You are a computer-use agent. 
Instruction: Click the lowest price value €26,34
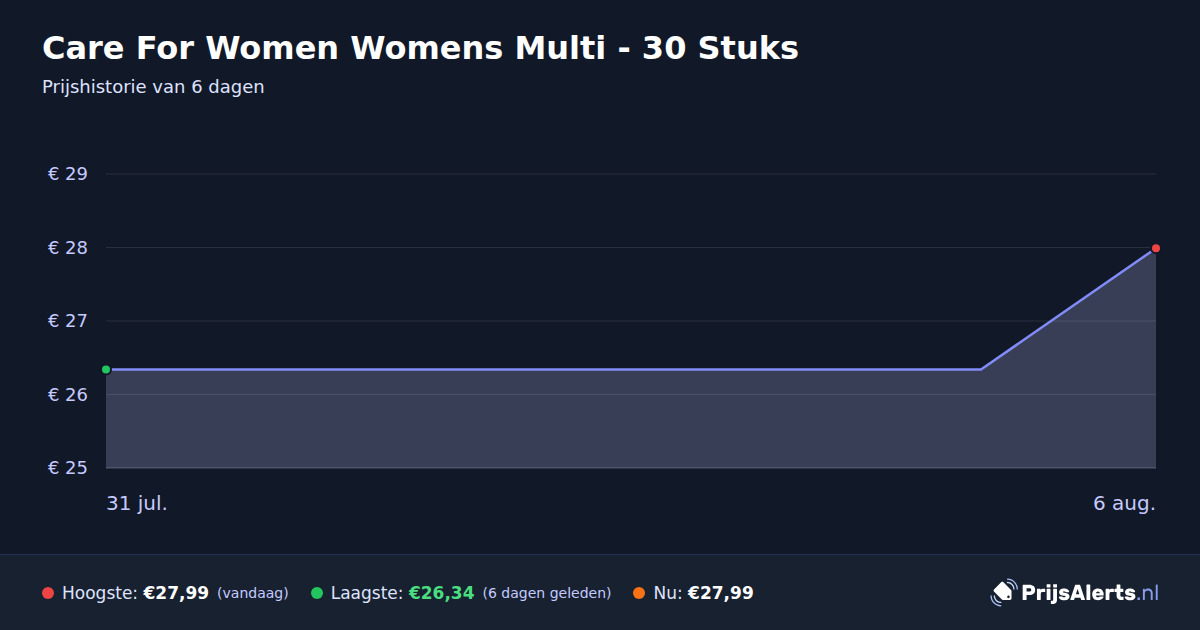coord(441,593)
